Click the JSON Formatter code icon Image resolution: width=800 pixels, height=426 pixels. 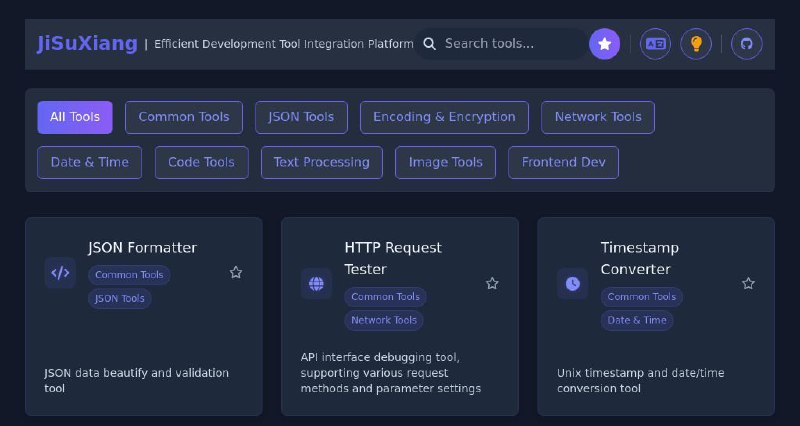(60, 273)
